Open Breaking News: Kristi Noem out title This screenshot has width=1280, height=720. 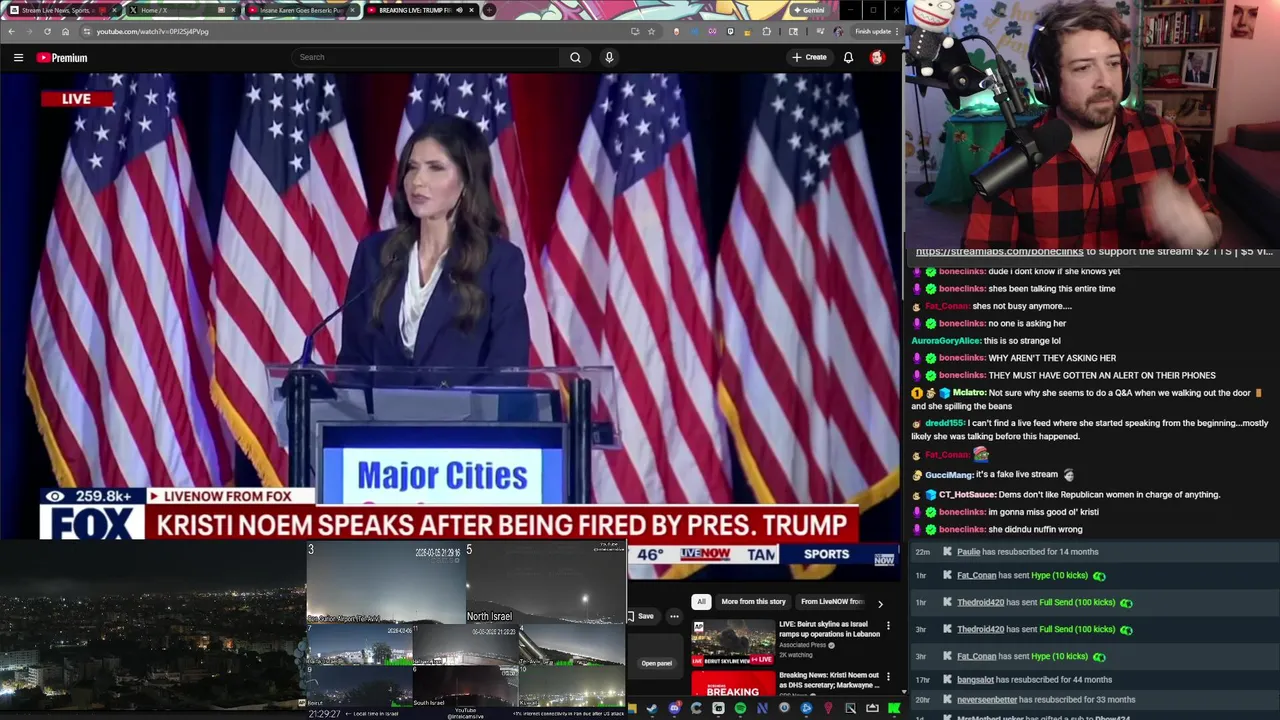tap(829, 679)
